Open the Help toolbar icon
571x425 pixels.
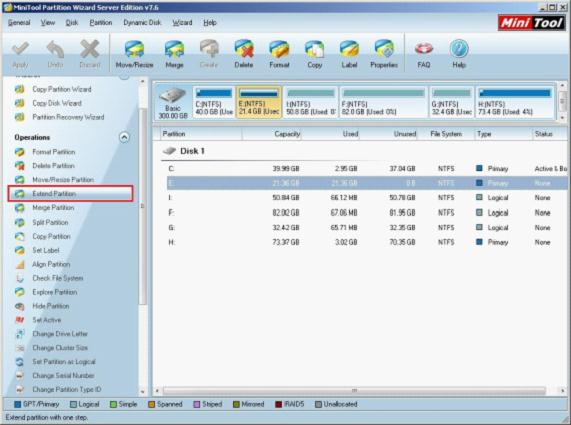click(459, 54)
